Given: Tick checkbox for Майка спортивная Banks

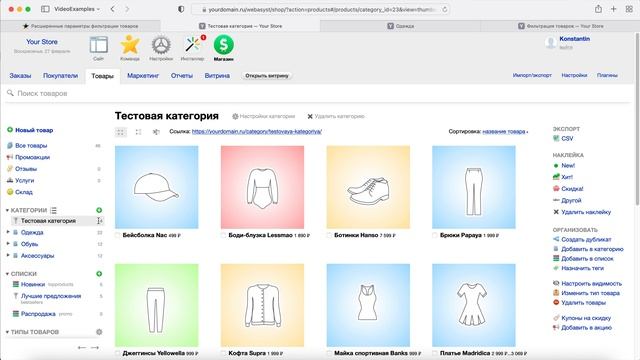Looking at the screenshot, I should tap(329, 353).
